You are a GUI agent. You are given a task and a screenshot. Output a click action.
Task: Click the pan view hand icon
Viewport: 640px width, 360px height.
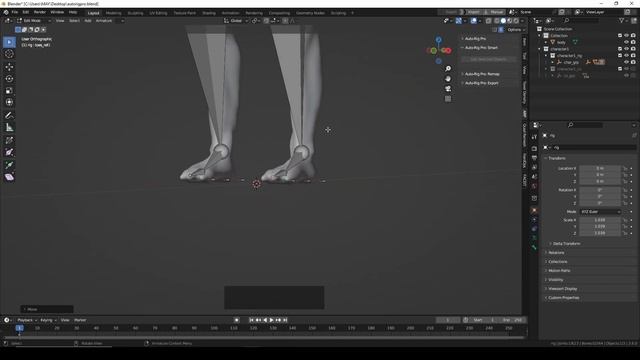tap(448, 78)
